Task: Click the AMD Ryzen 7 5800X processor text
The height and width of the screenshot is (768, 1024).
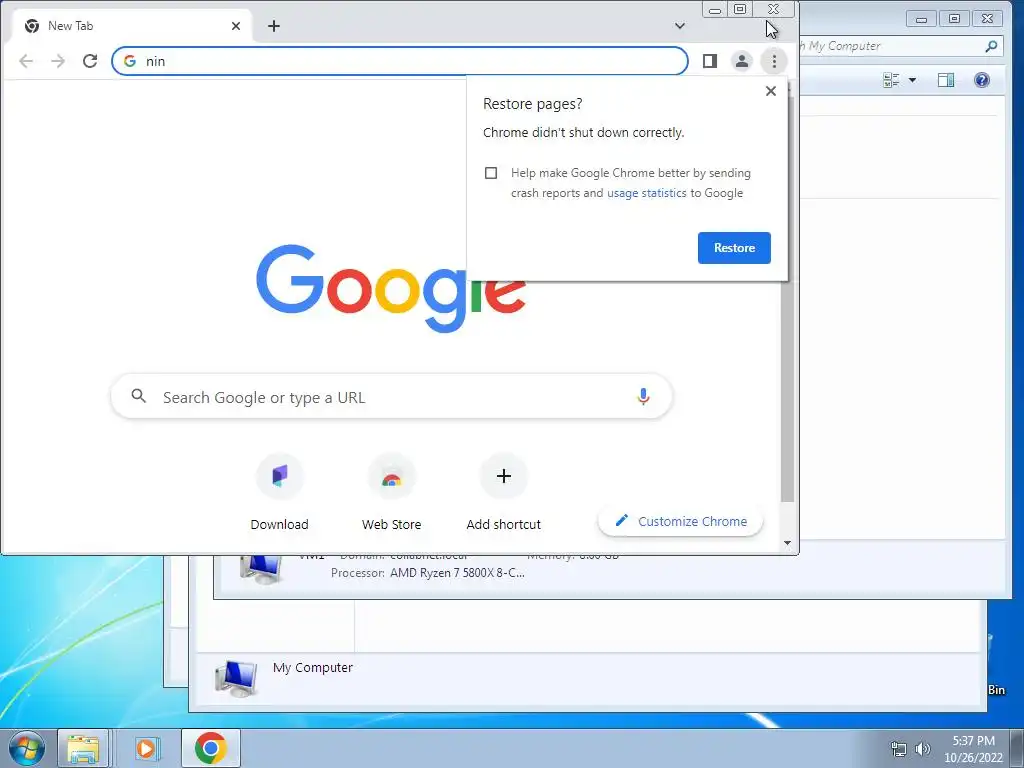Action: 457,573
